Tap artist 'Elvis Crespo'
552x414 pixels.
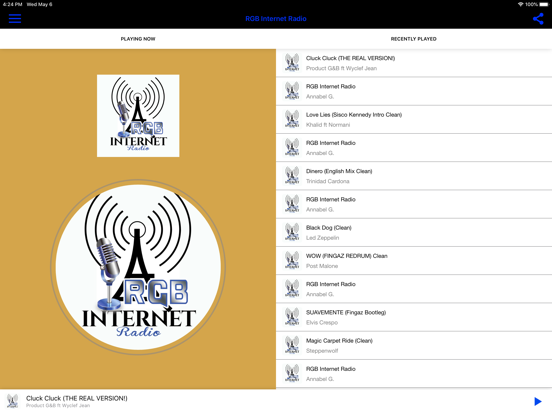(322, 322)
